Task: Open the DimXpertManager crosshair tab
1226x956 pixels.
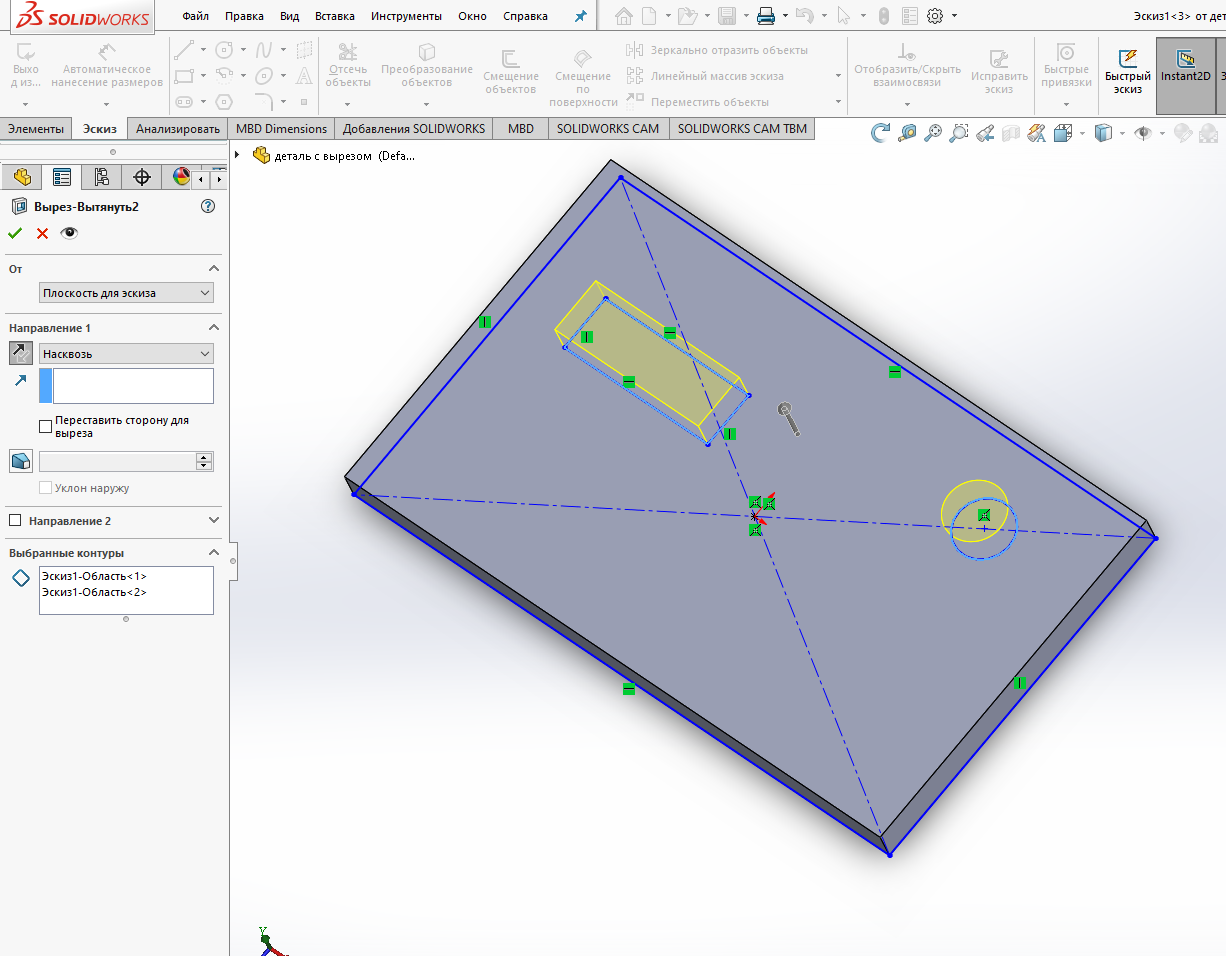Action: [x=142, y=177]
